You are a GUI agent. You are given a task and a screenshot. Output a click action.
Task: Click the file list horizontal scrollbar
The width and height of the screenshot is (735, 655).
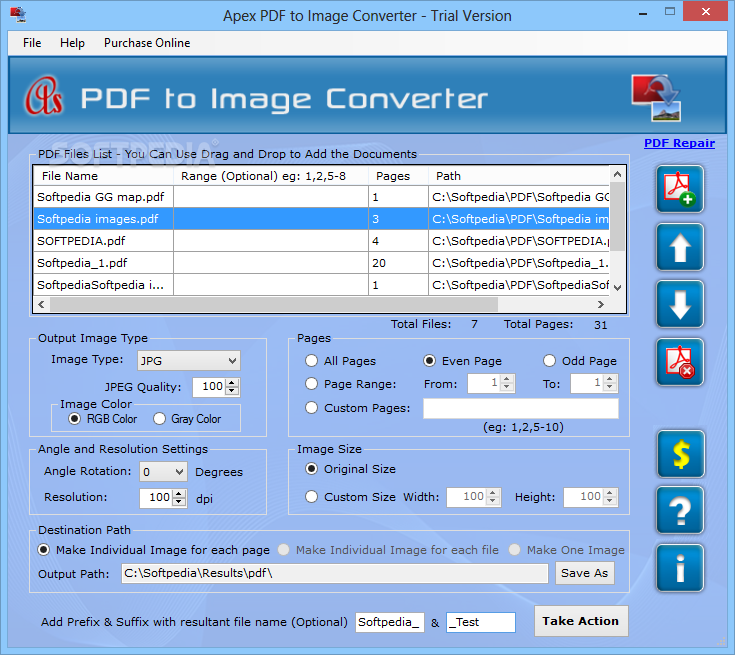(274, 304)
